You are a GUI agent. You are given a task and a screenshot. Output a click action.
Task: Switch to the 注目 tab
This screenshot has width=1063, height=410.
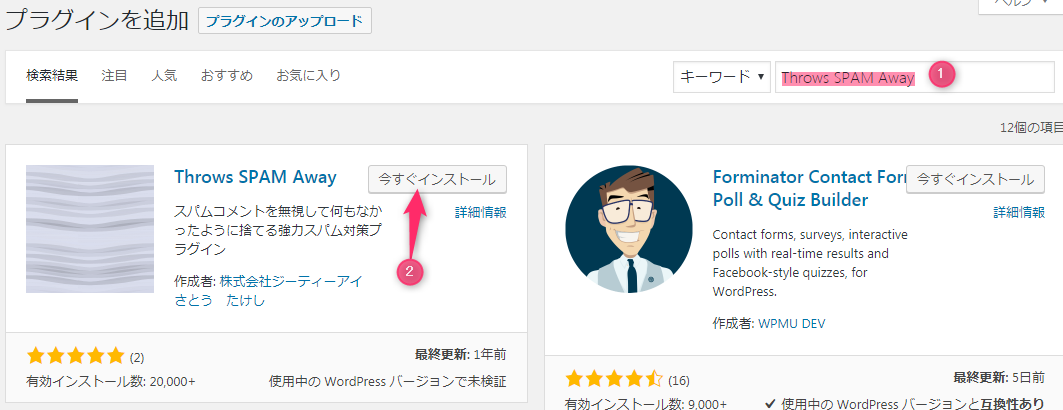[x=115, y=75]
